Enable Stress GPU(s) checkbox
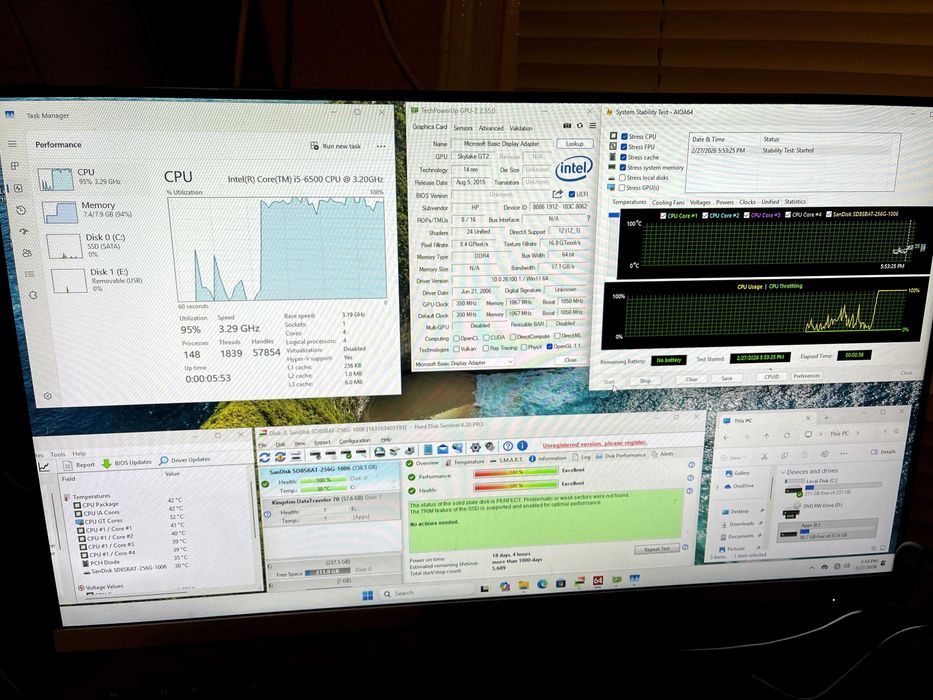 point(621,188)
